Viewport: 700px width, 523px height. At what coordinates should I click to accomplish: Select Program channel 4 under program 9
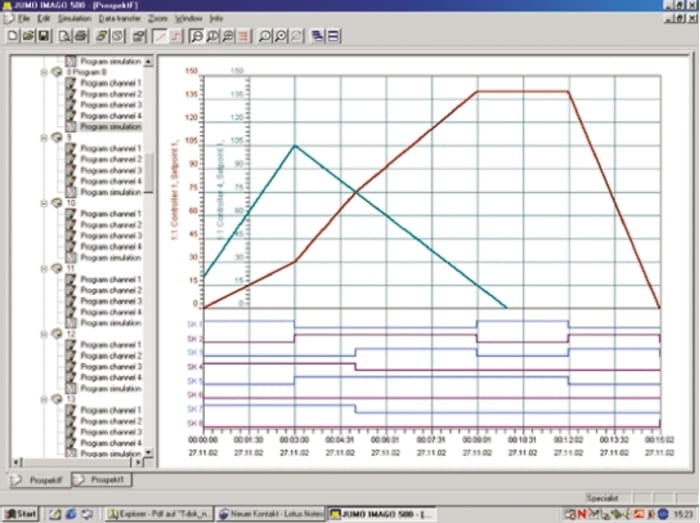pos(111,181)
